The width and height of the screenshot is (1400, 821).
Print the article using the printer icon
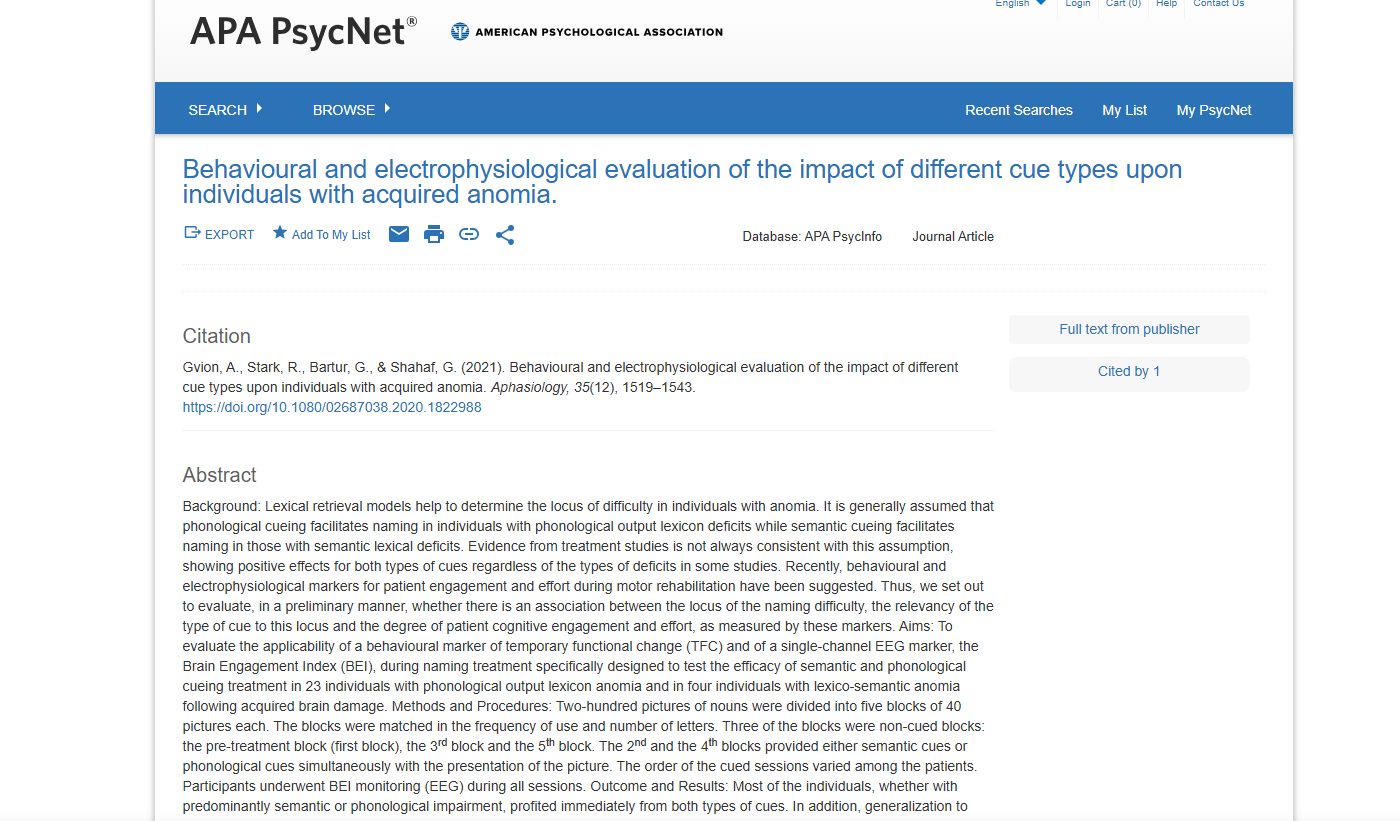click(433, 234)
